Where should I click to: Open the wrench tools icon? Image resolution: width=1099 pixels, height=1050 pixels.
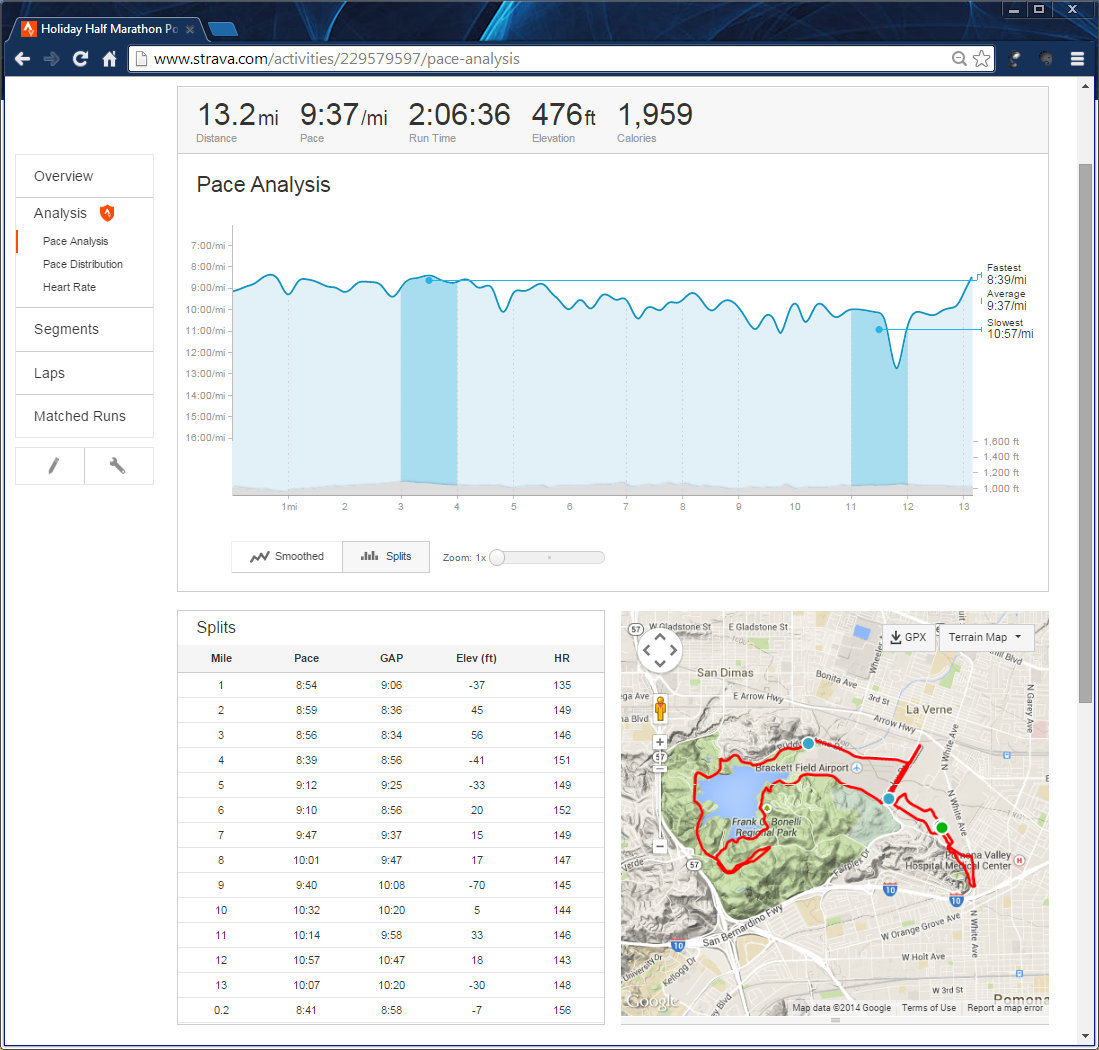coord(118,466)
